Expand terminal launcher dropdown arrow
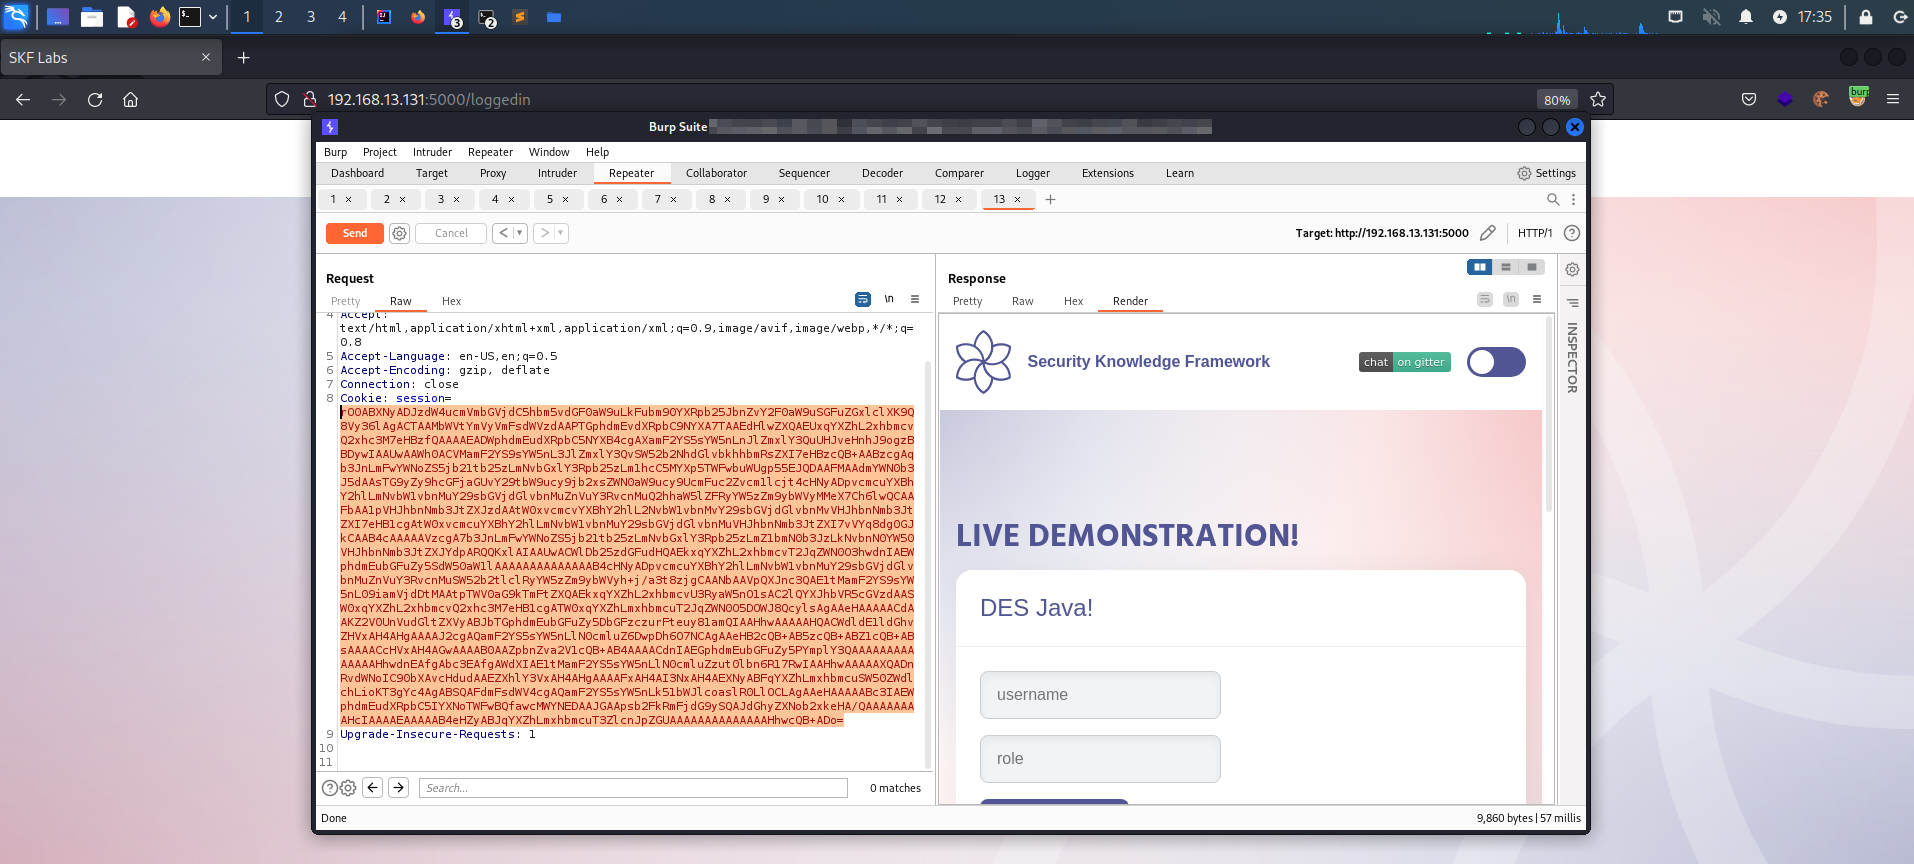The width and height of the screenshot is (1914, 864). (213, 16)
